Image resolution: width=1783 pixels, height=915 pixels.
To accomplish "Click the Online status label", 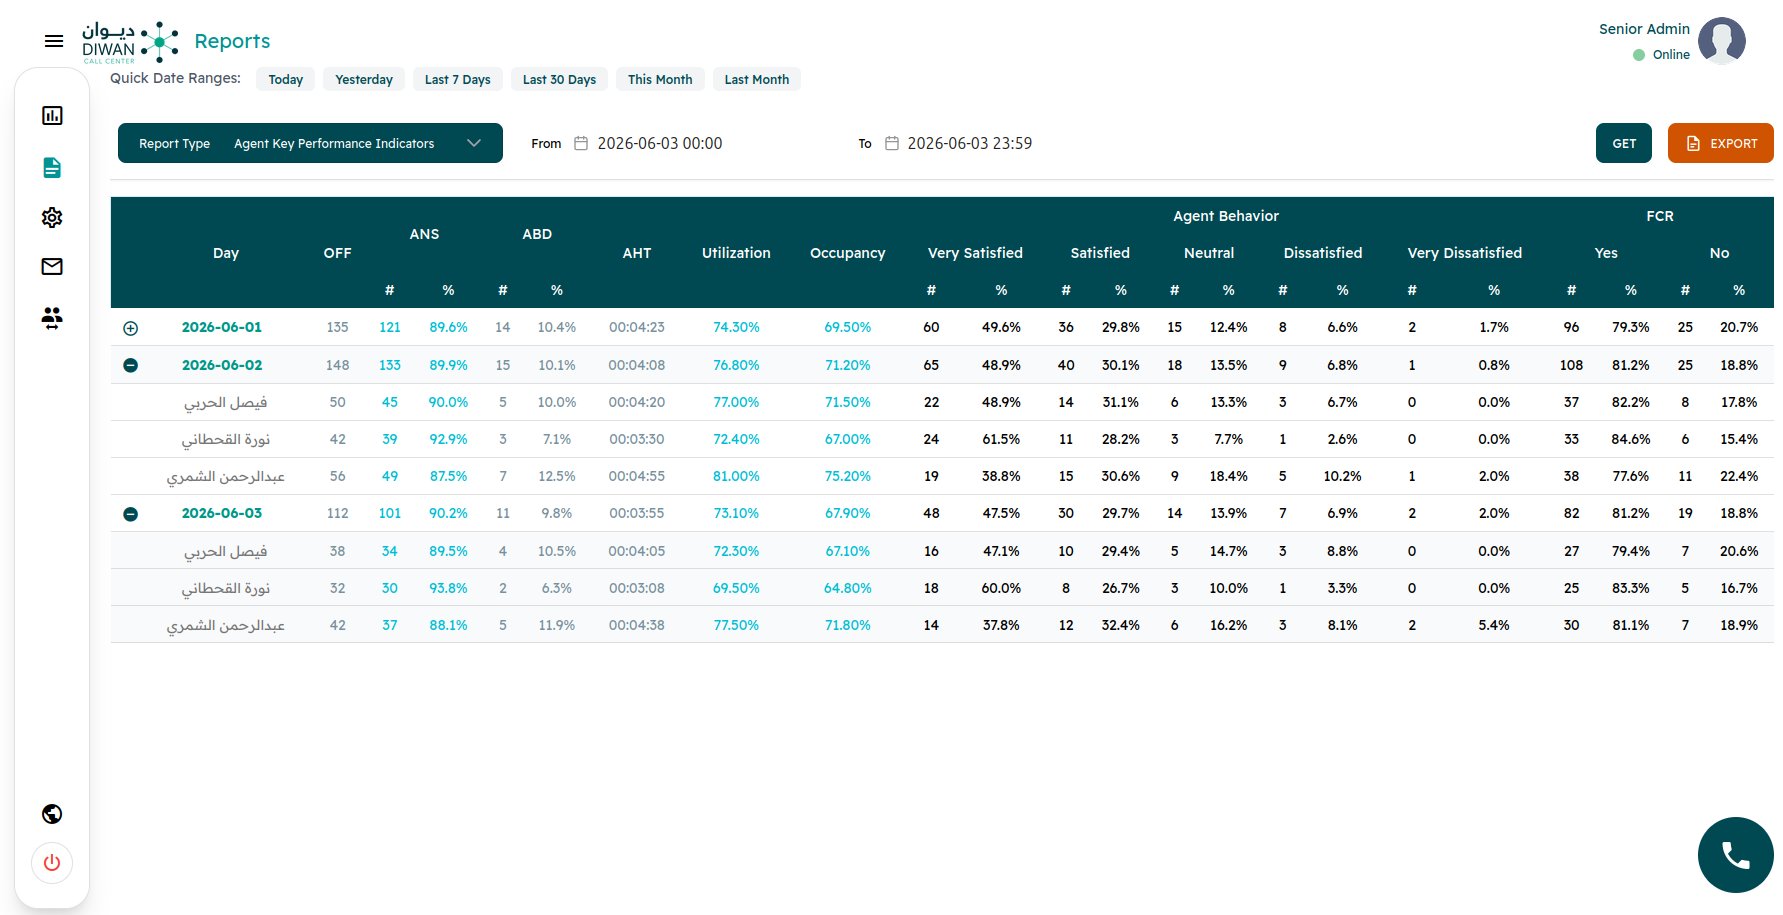I will pos(1671,55).
